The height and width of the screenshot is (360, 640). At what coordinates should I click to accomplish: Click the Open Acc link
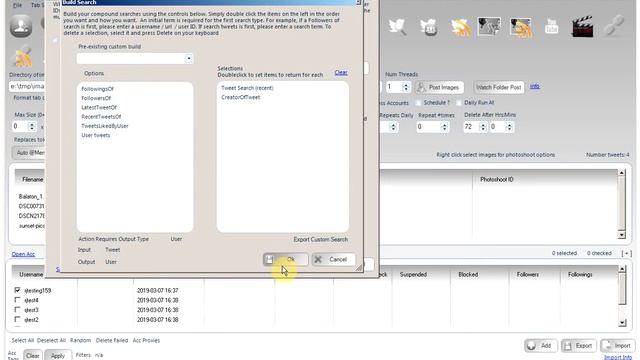23,254
